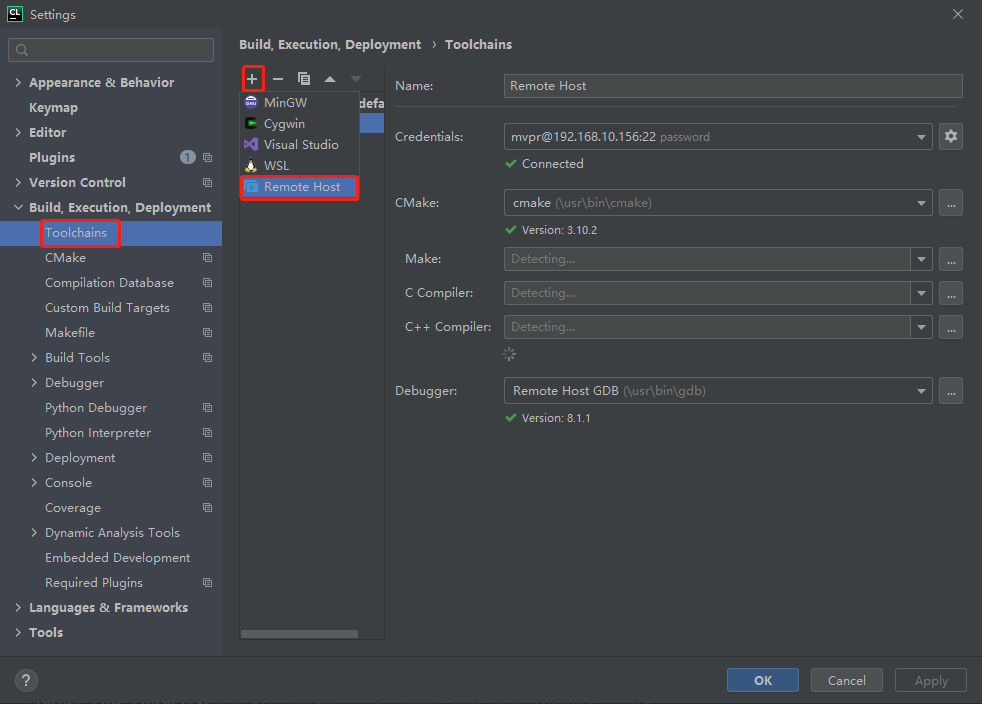
Task: Click the help question mark button
Action: [x=26, y=680]
